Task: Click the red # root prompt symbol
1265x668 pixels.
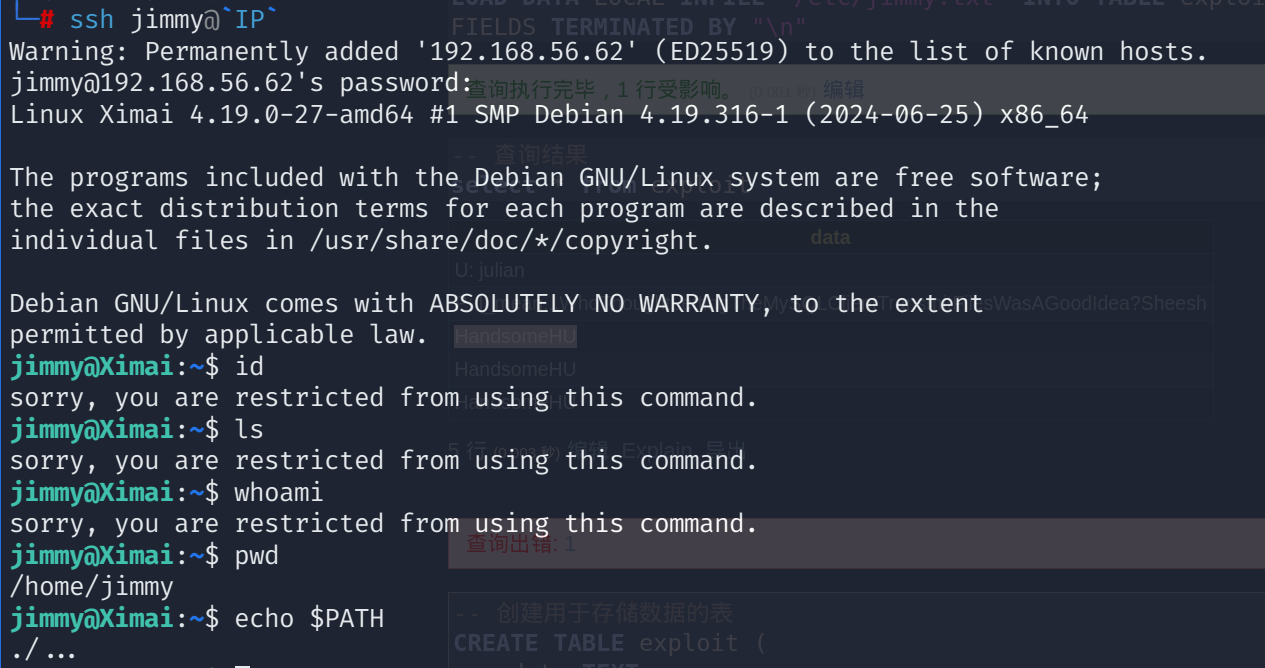Action: click(46, 20)
